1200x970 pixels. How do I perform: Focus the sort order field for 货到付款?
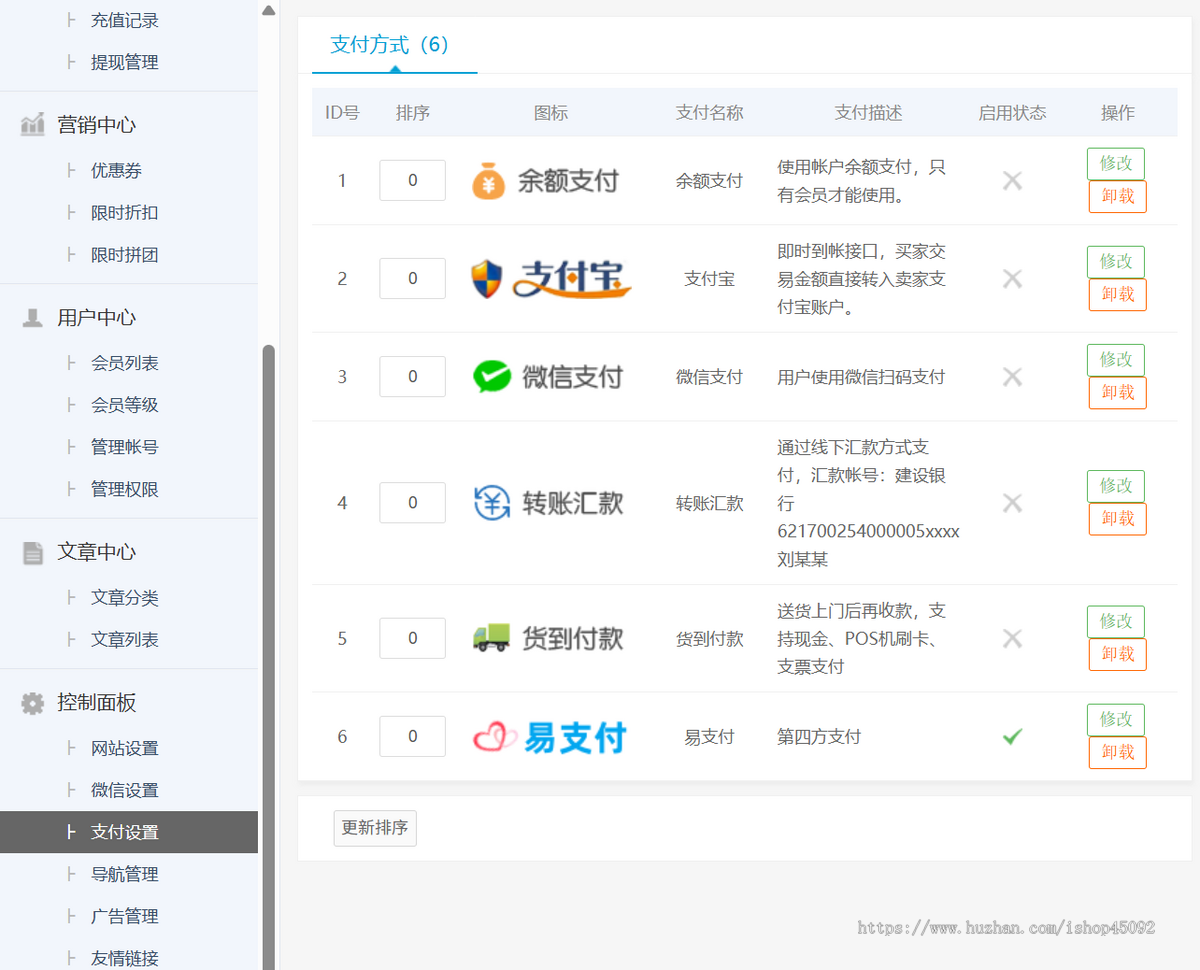click(412, 638)
